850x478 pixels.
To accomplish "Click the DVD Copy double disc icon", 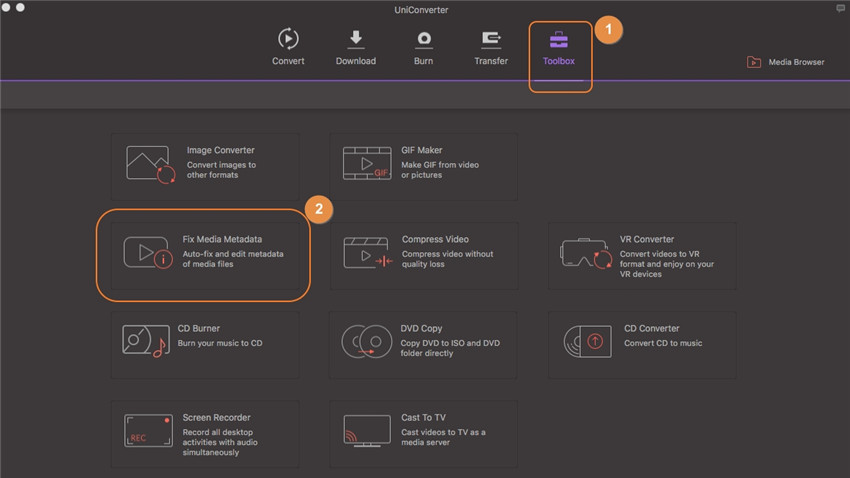I will [366, 342].
